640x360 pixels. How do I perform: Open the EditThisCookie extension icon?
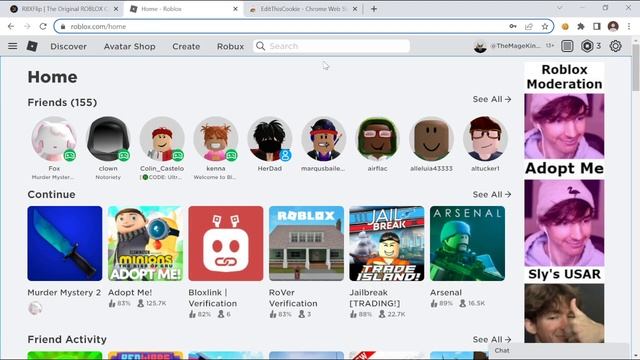565,27
